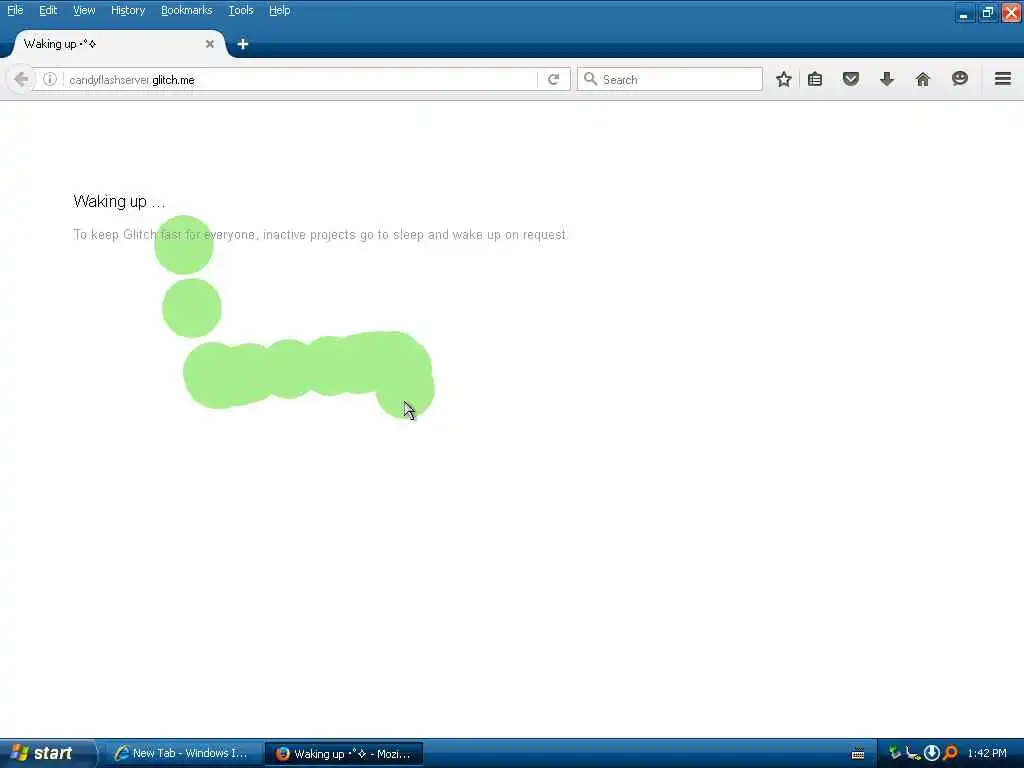This screenshot has height=768, width=1024.
Task: Open a new tab with plus button
Action: tap(243, 44)
